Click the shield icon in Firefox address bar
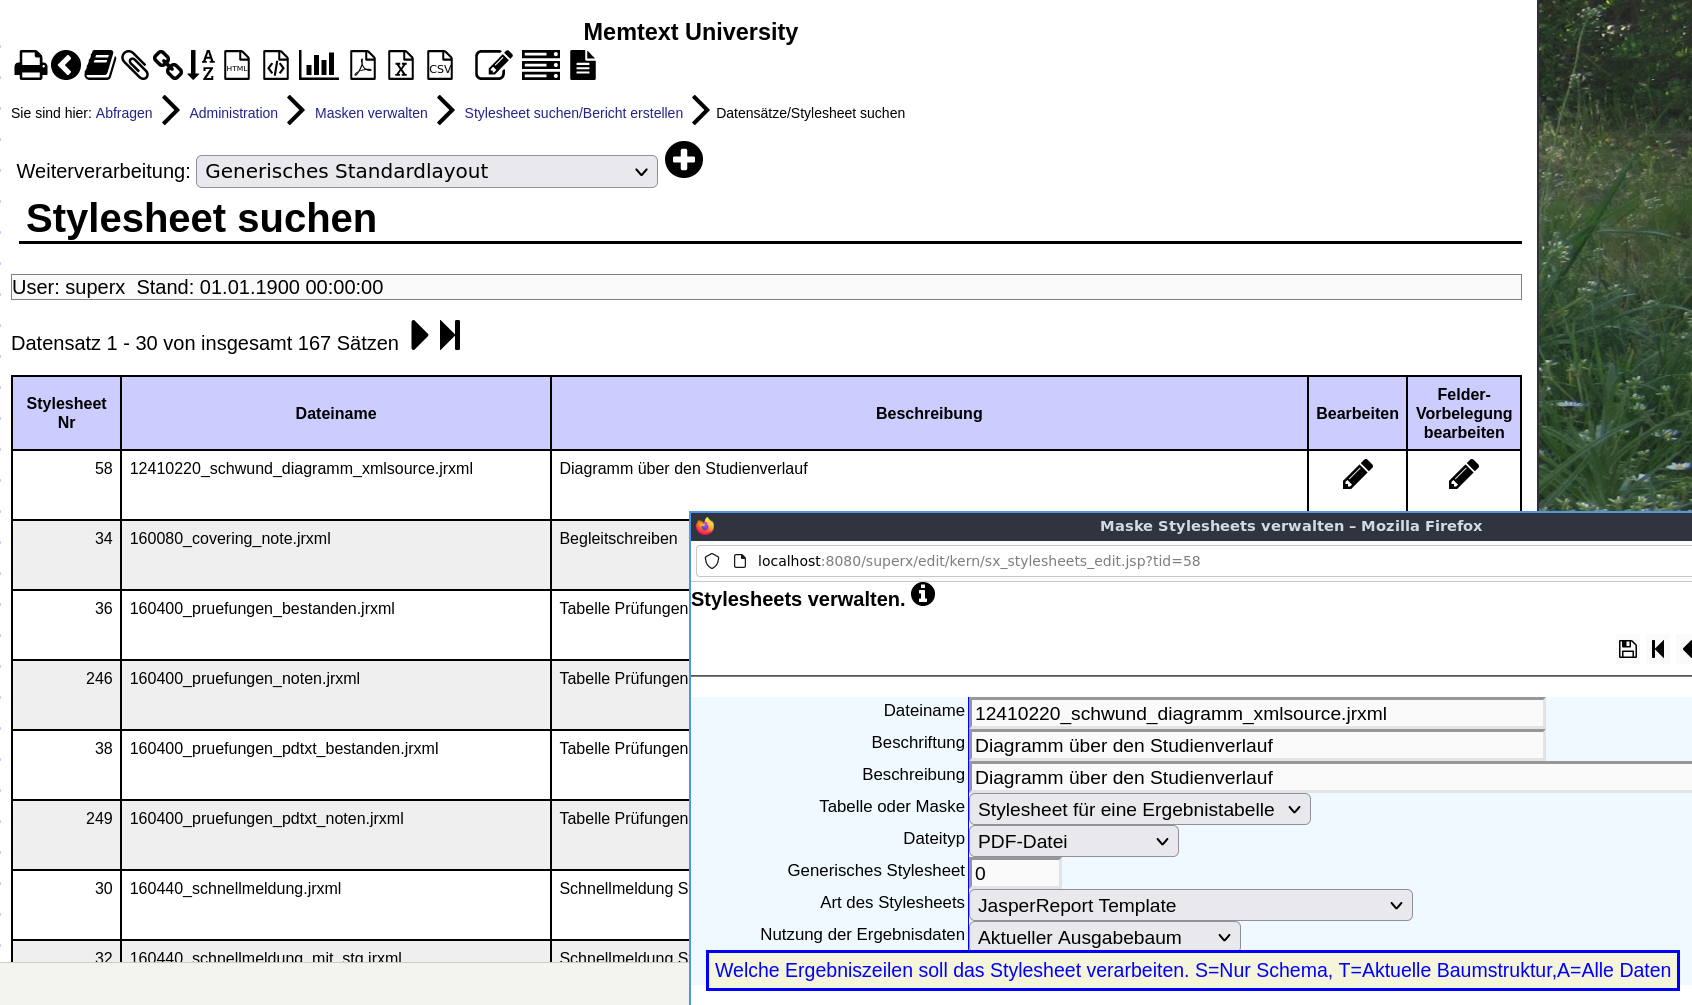The height and width of the screenshot is (1005, 1692). 712,561
